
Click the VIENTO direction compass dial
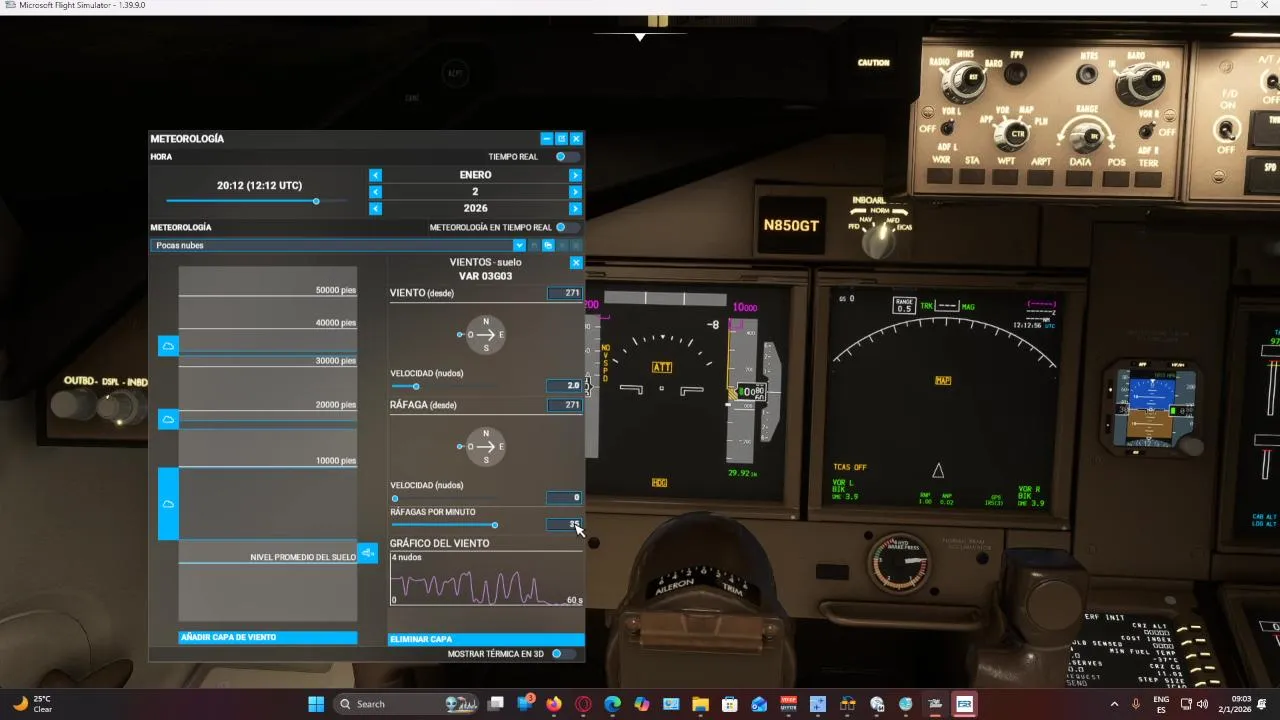coord(486,334)
